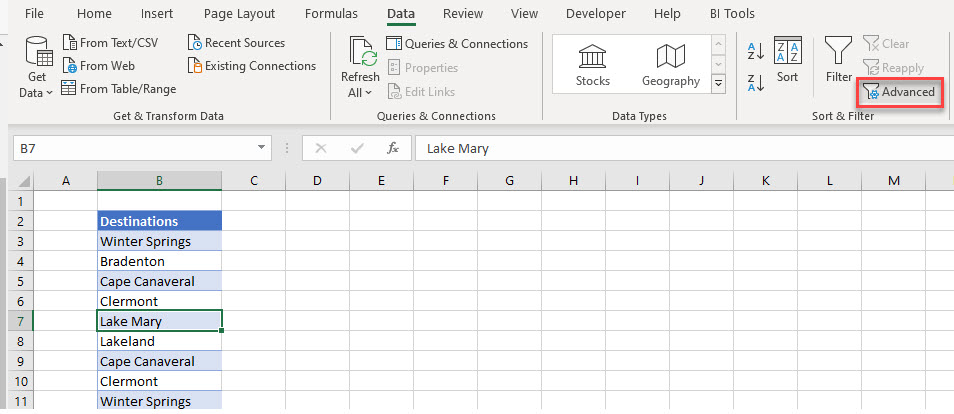The image size is (954, 414).
Task: Open the Page Layout tab
Action: tap(239, 14)
